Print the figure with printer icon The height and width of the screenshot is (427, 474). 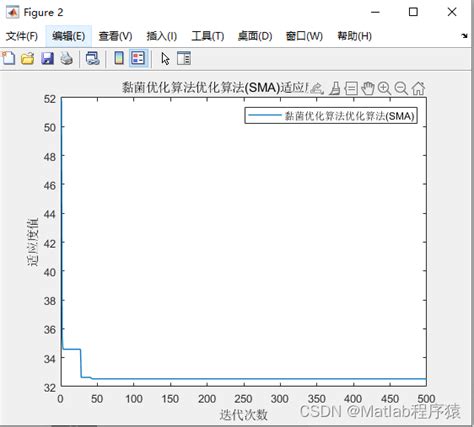point(67,58)
